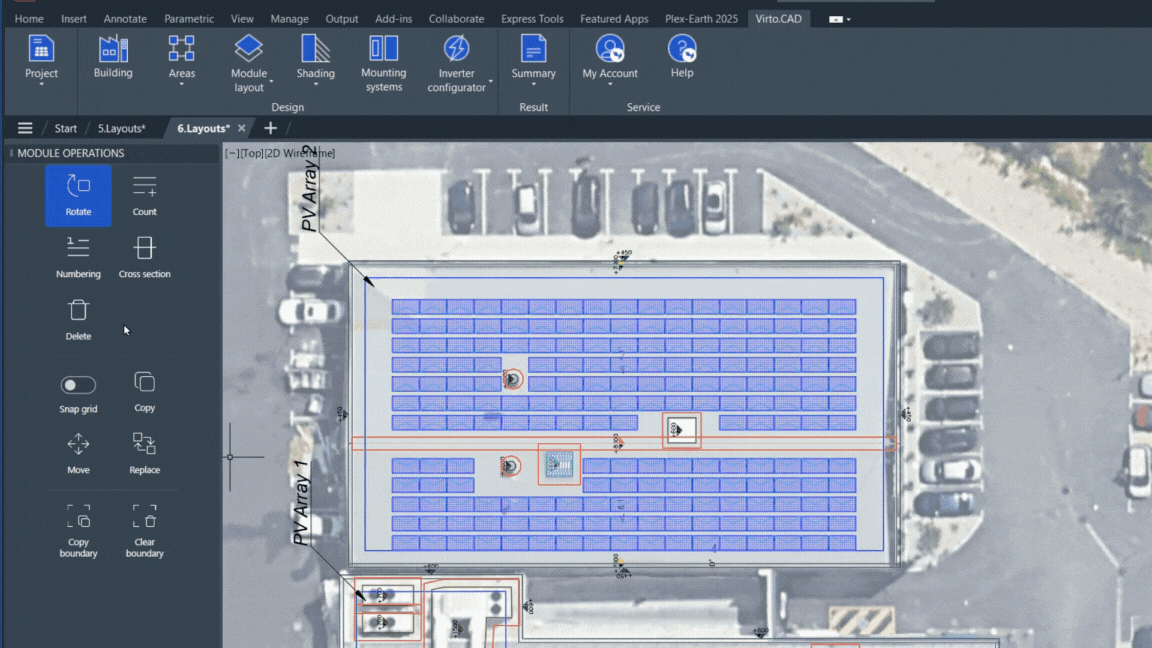This screenshot has height=648, width=1152.
Task: Choose the Copy module operation
Action: tap(145, 392)
